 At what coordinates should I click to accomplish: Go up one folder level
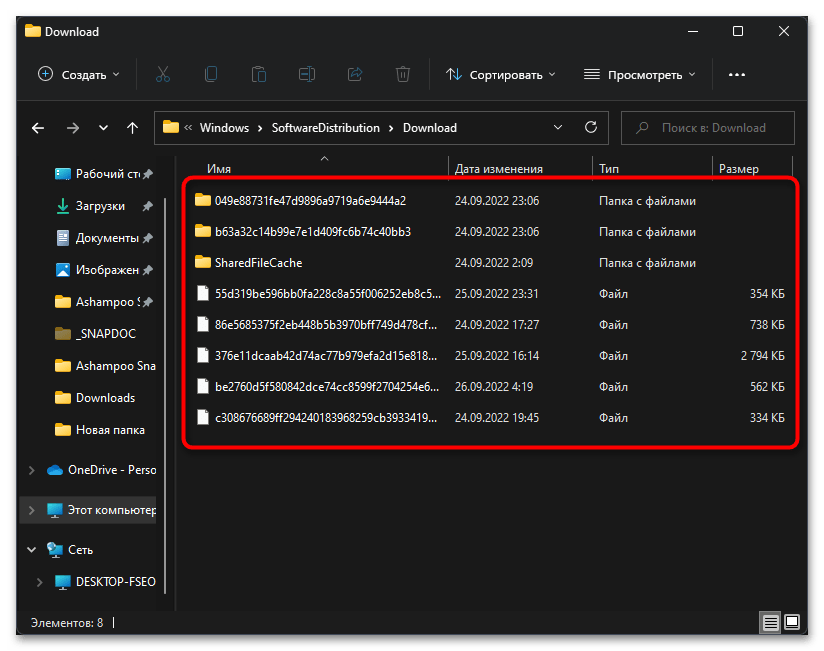coord(132,128)
